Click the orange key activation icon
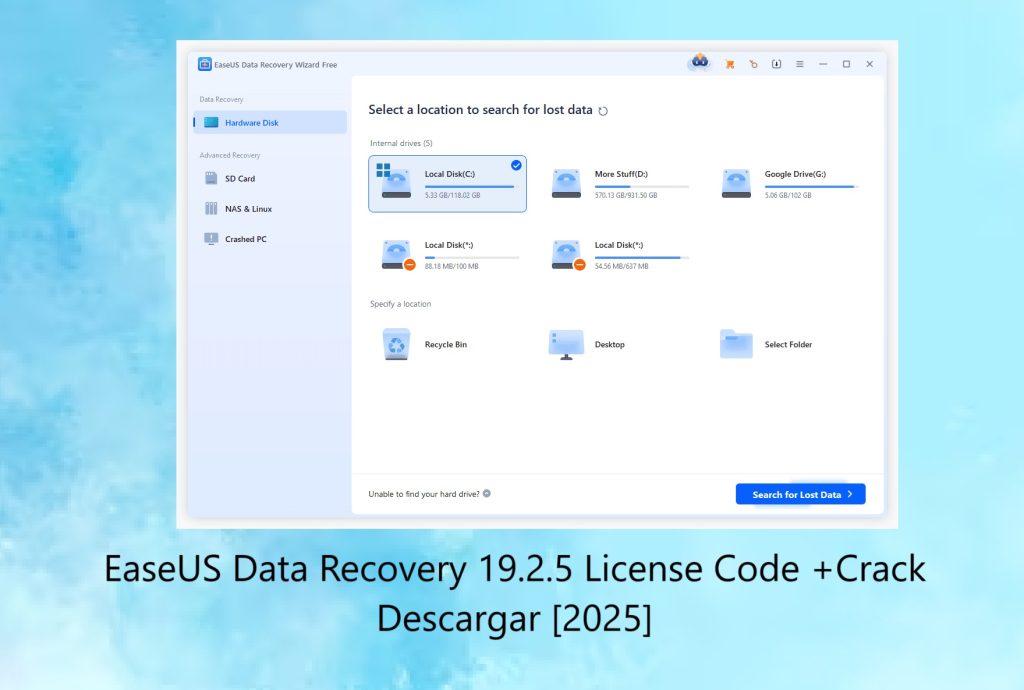Viewport: 1024px width, 690px height. 753,64
